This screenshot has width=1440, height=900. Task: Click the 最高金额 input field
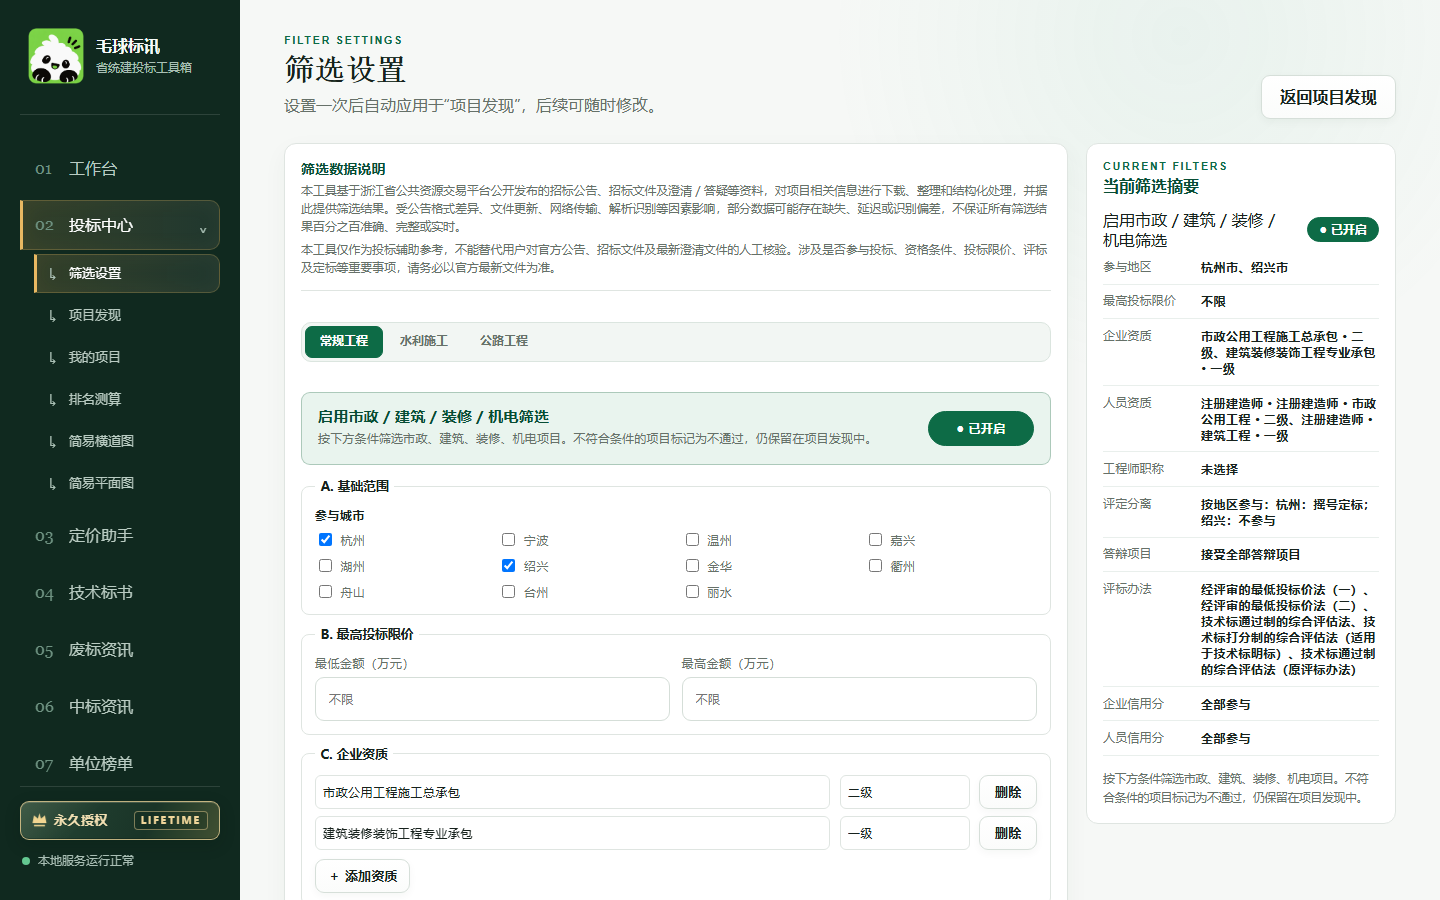pyautogui.click(x=859, y=699)
